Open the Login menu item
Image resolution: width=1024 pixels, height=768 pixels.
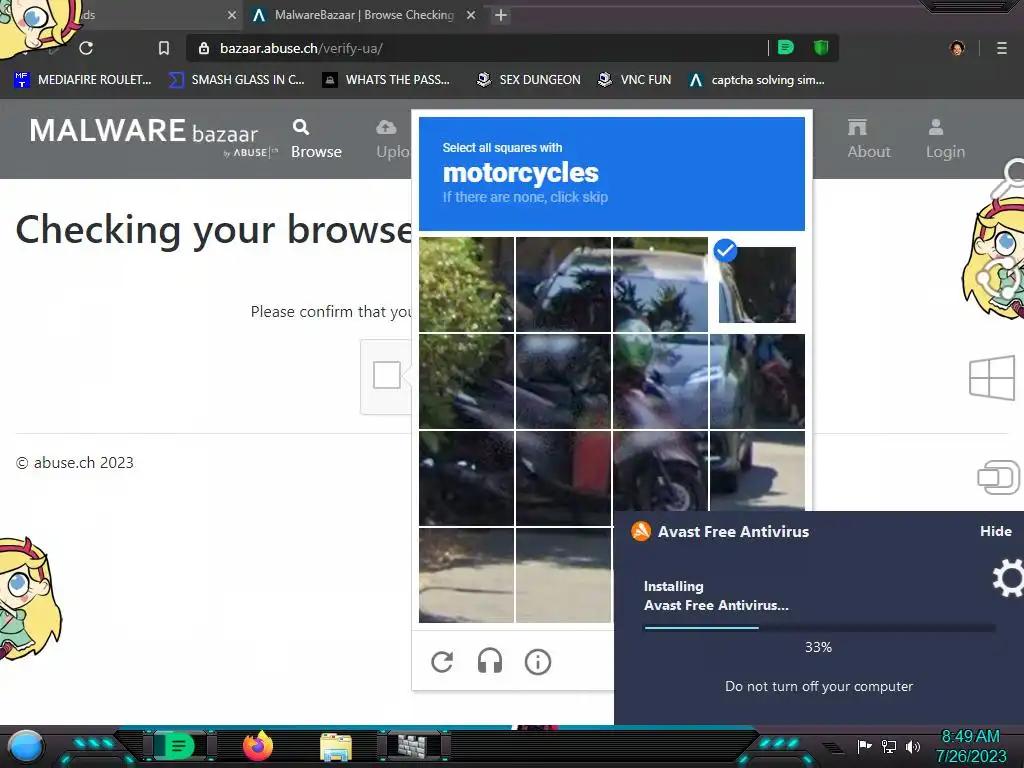[945, 139]
